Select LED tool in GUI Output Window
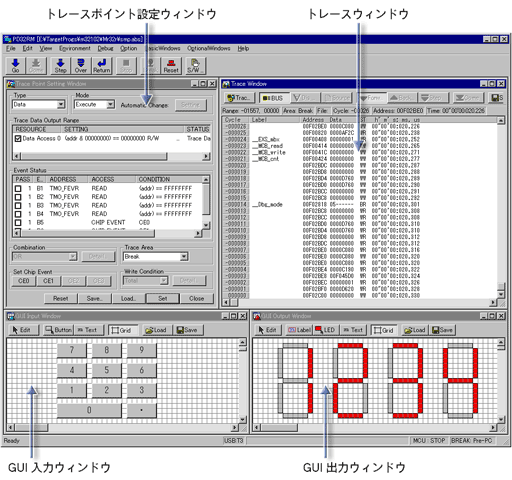 [326, 330]
